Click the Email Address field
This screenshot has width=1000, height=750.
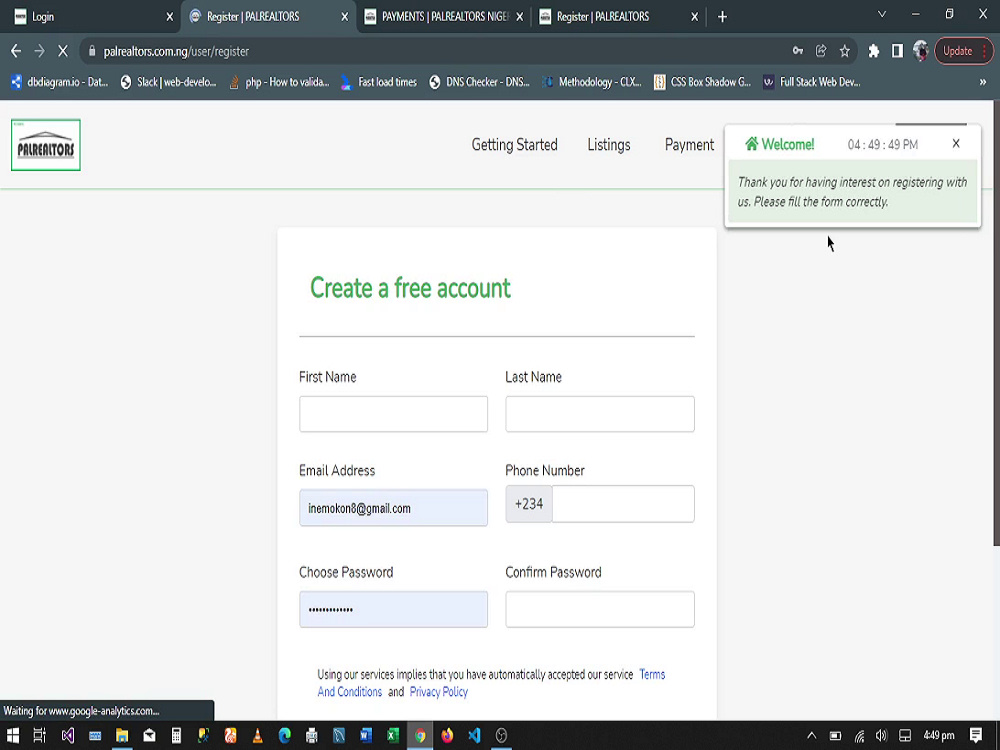(x=393, y=508)
